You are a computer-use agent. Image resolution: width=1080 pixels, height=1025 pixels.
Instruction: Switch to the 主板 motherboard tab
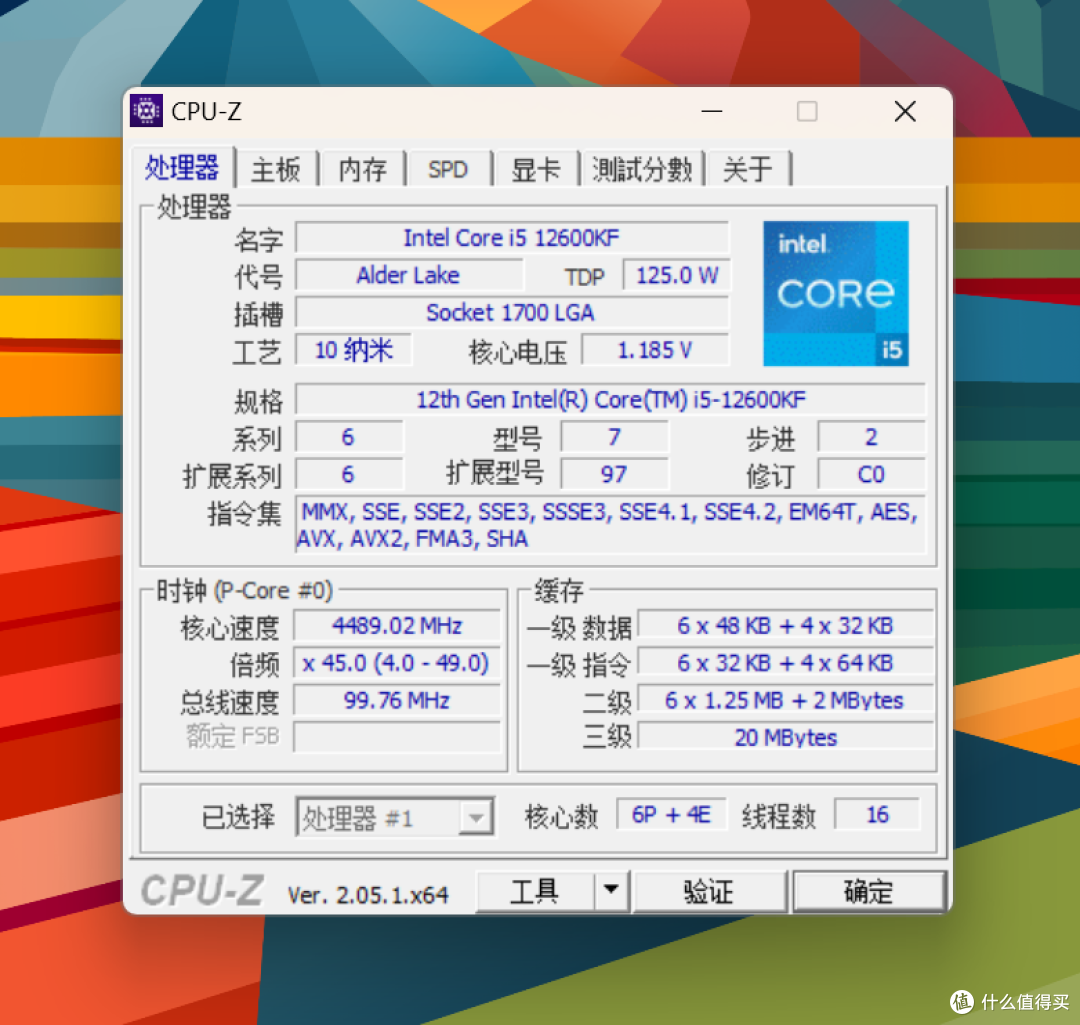pyautogui.click(x=277, y=168)
